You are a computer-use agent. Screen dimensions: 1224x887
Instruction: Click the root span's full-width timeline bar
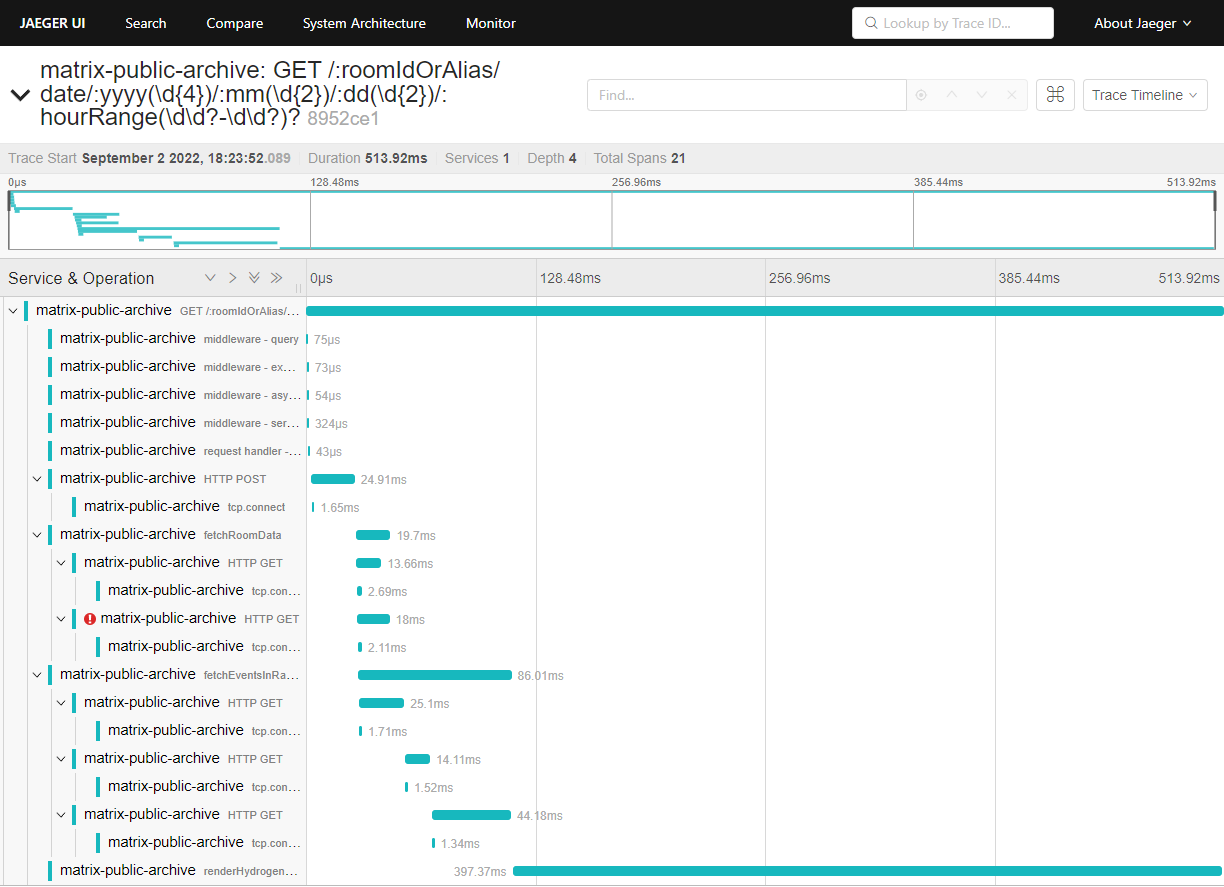[x=765, y=311]
